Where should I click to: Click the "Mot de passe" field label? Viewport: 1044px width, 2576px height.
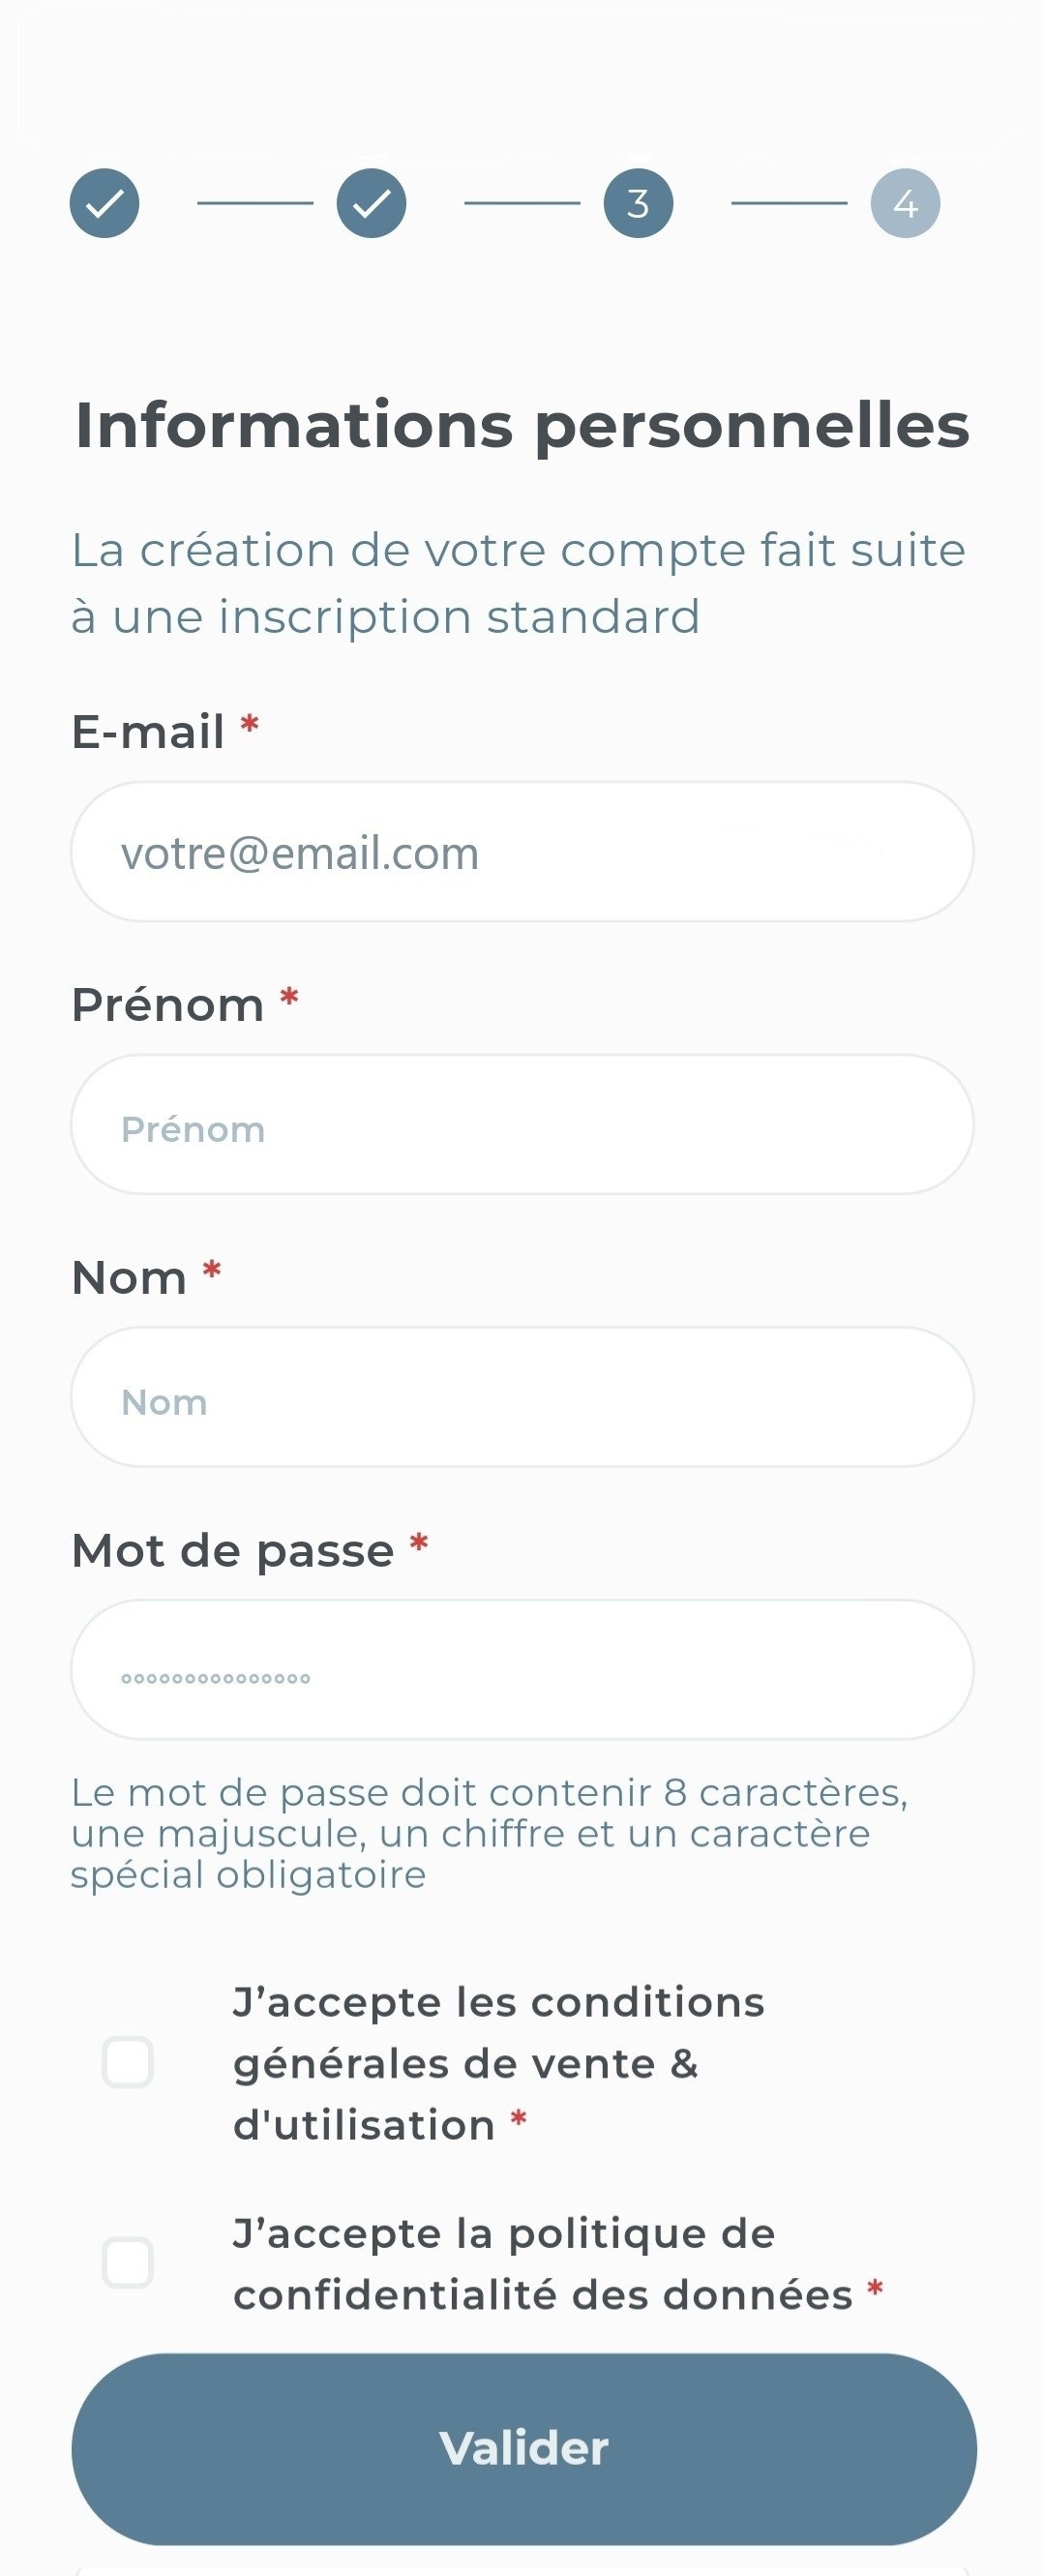233,1551
